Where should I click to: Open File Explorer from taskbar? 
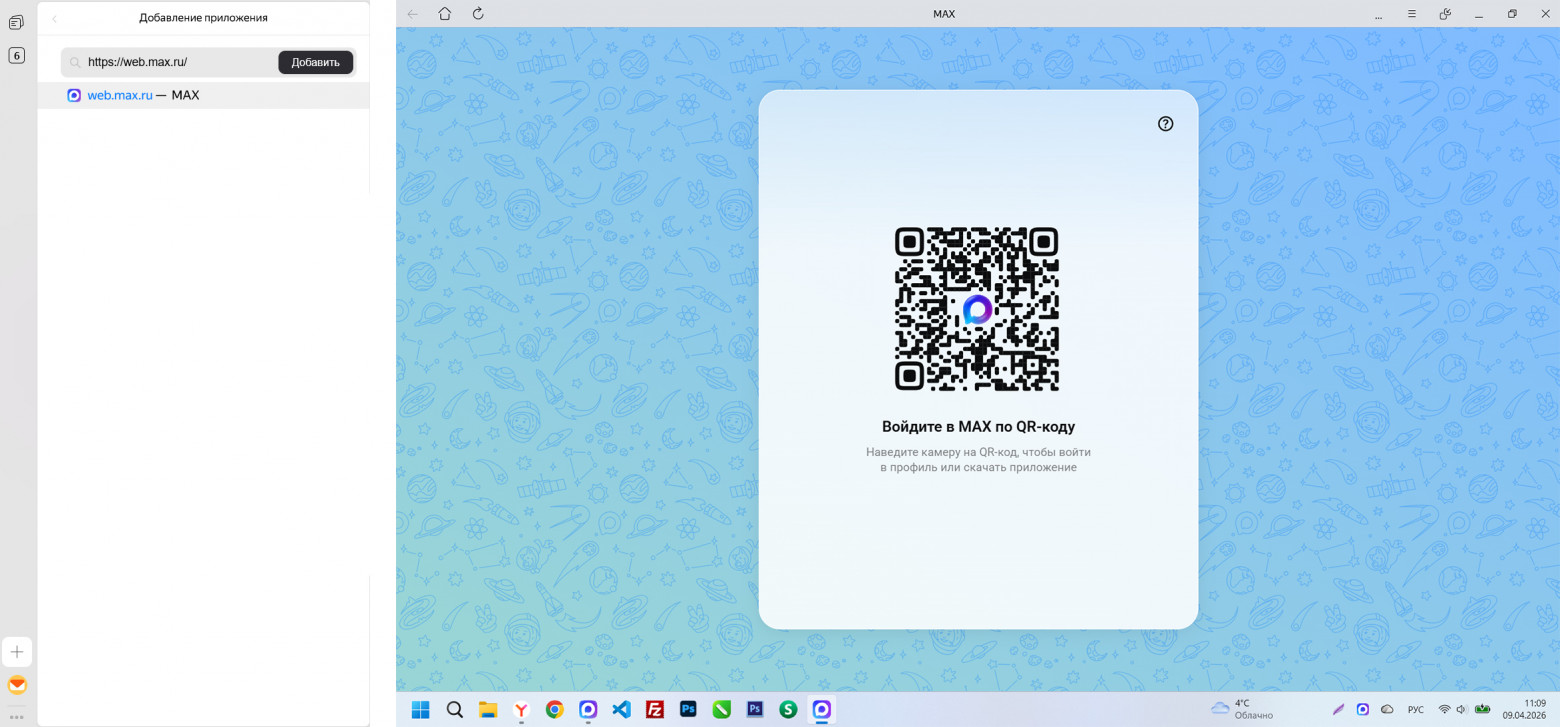pos(488,709)
